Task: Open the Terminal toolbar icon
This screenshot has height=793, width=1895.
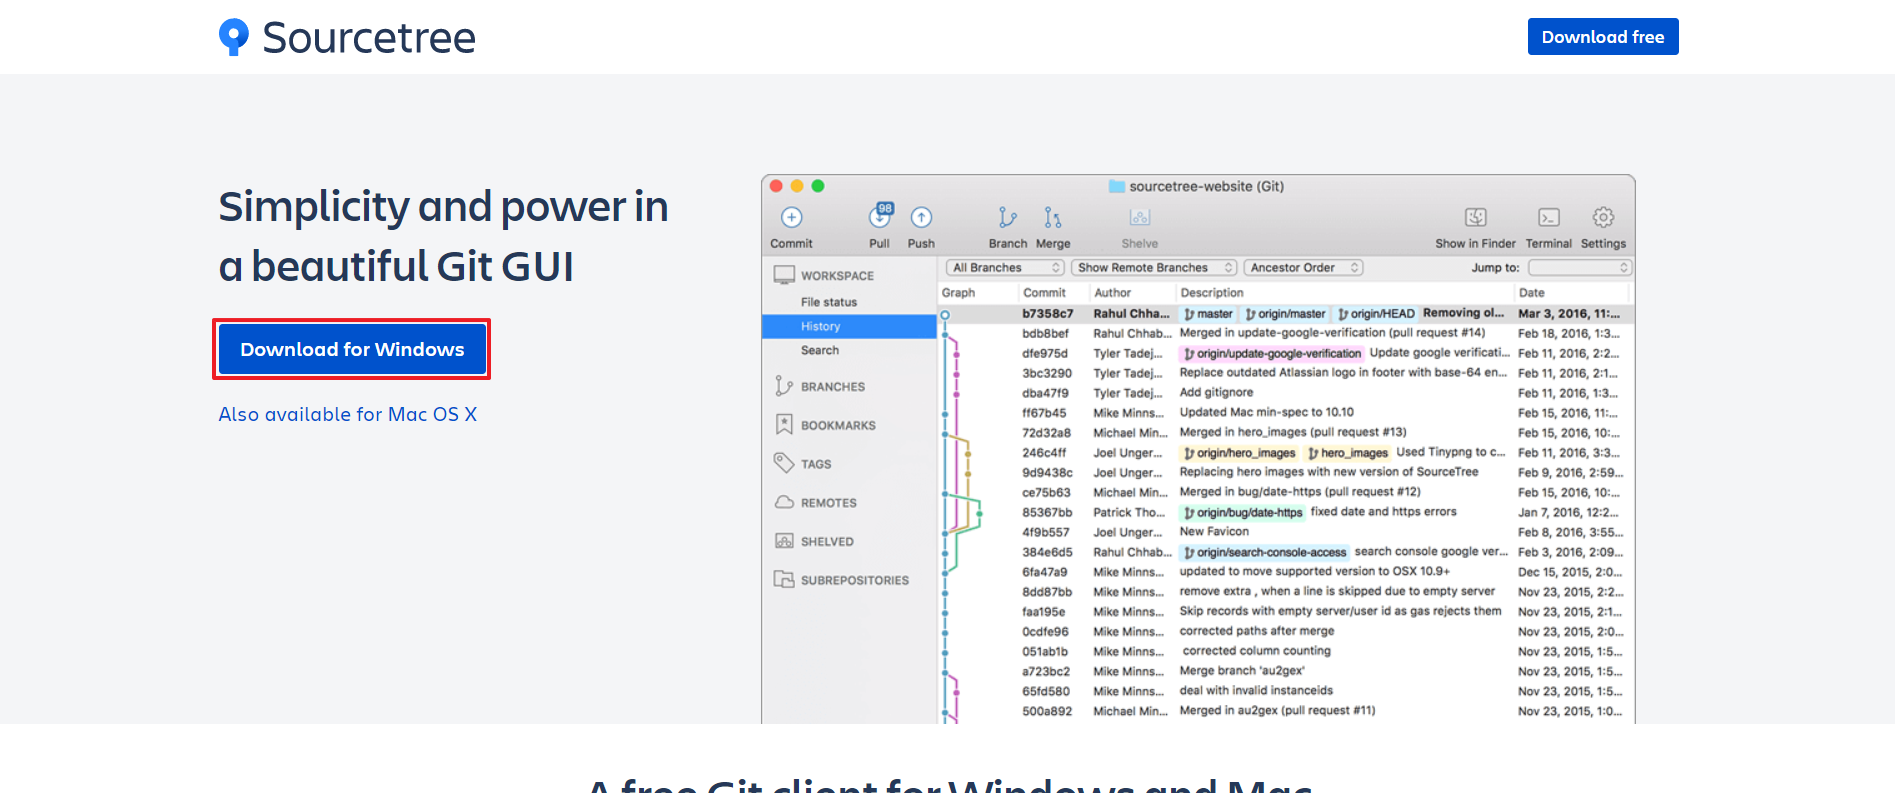Action: (x=1549, y=217)
